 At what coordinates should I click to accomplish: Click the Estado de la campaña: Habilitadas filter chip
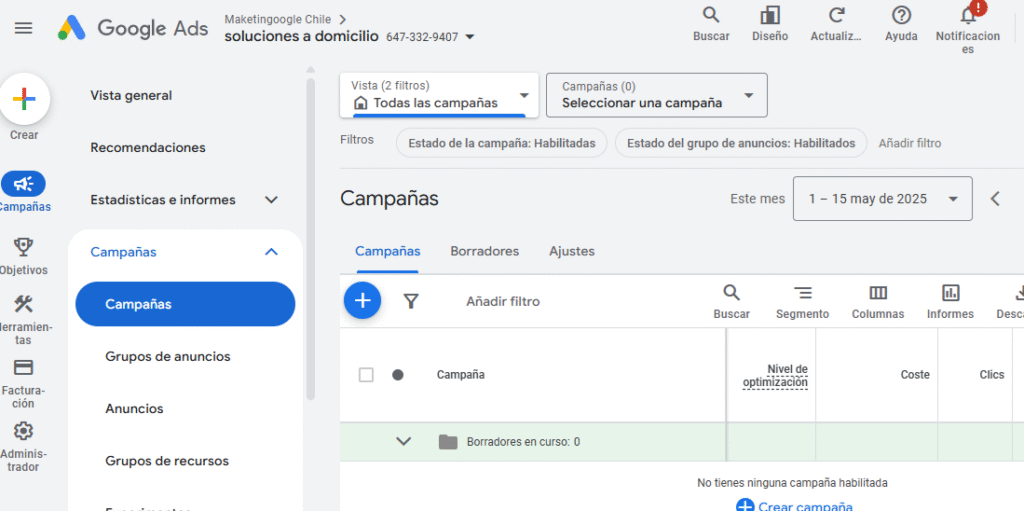(x=502, y=143)
